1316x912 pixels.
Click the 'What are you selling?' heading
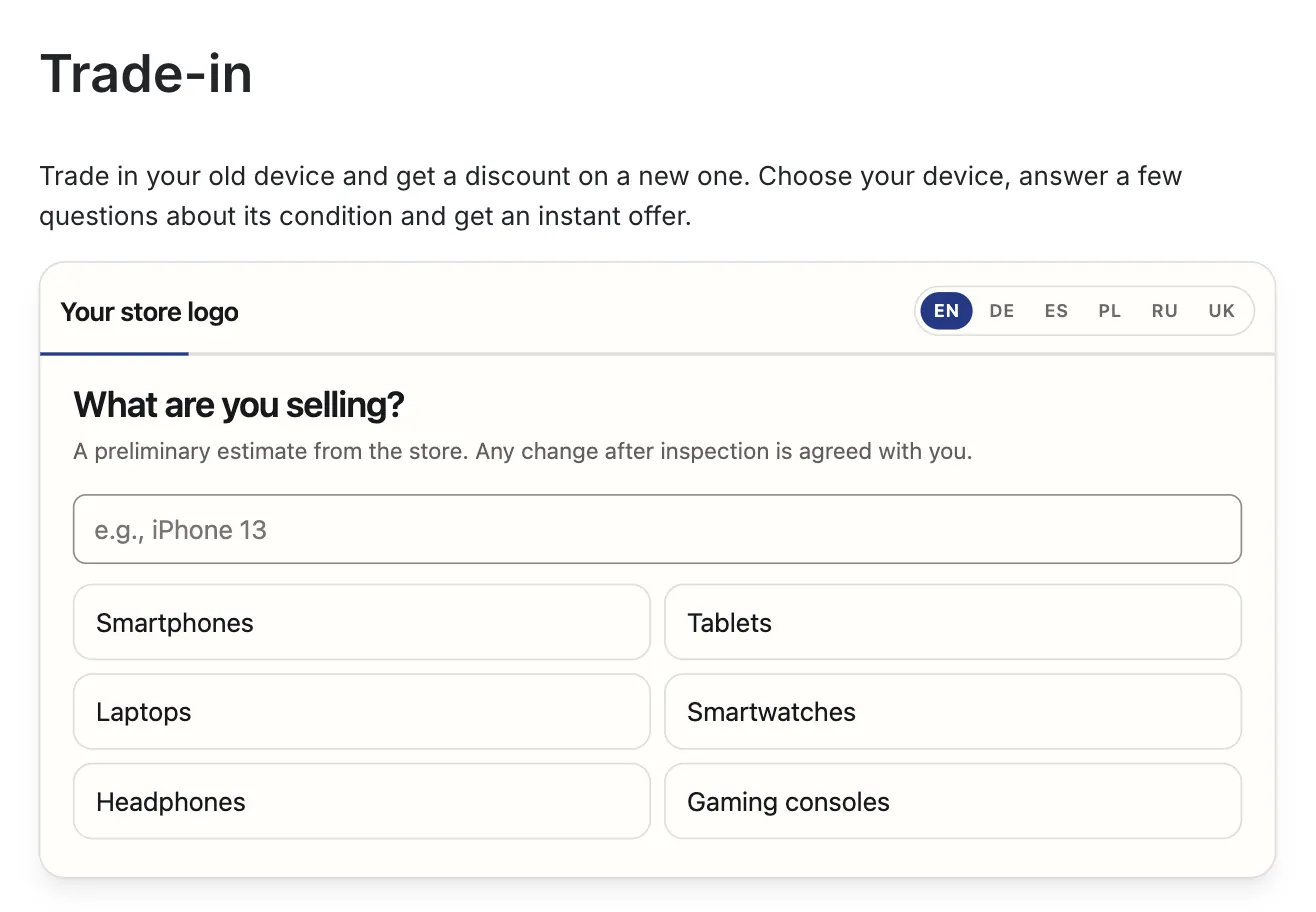pyautogui.click(x=239, y=405)
